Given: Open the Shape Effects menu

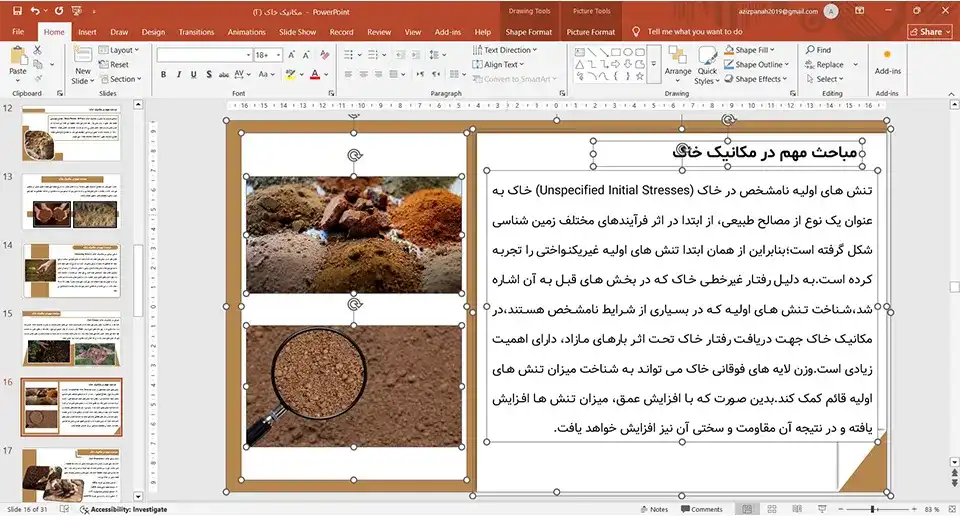Looking at the screenshot, I should pos(756,79).
